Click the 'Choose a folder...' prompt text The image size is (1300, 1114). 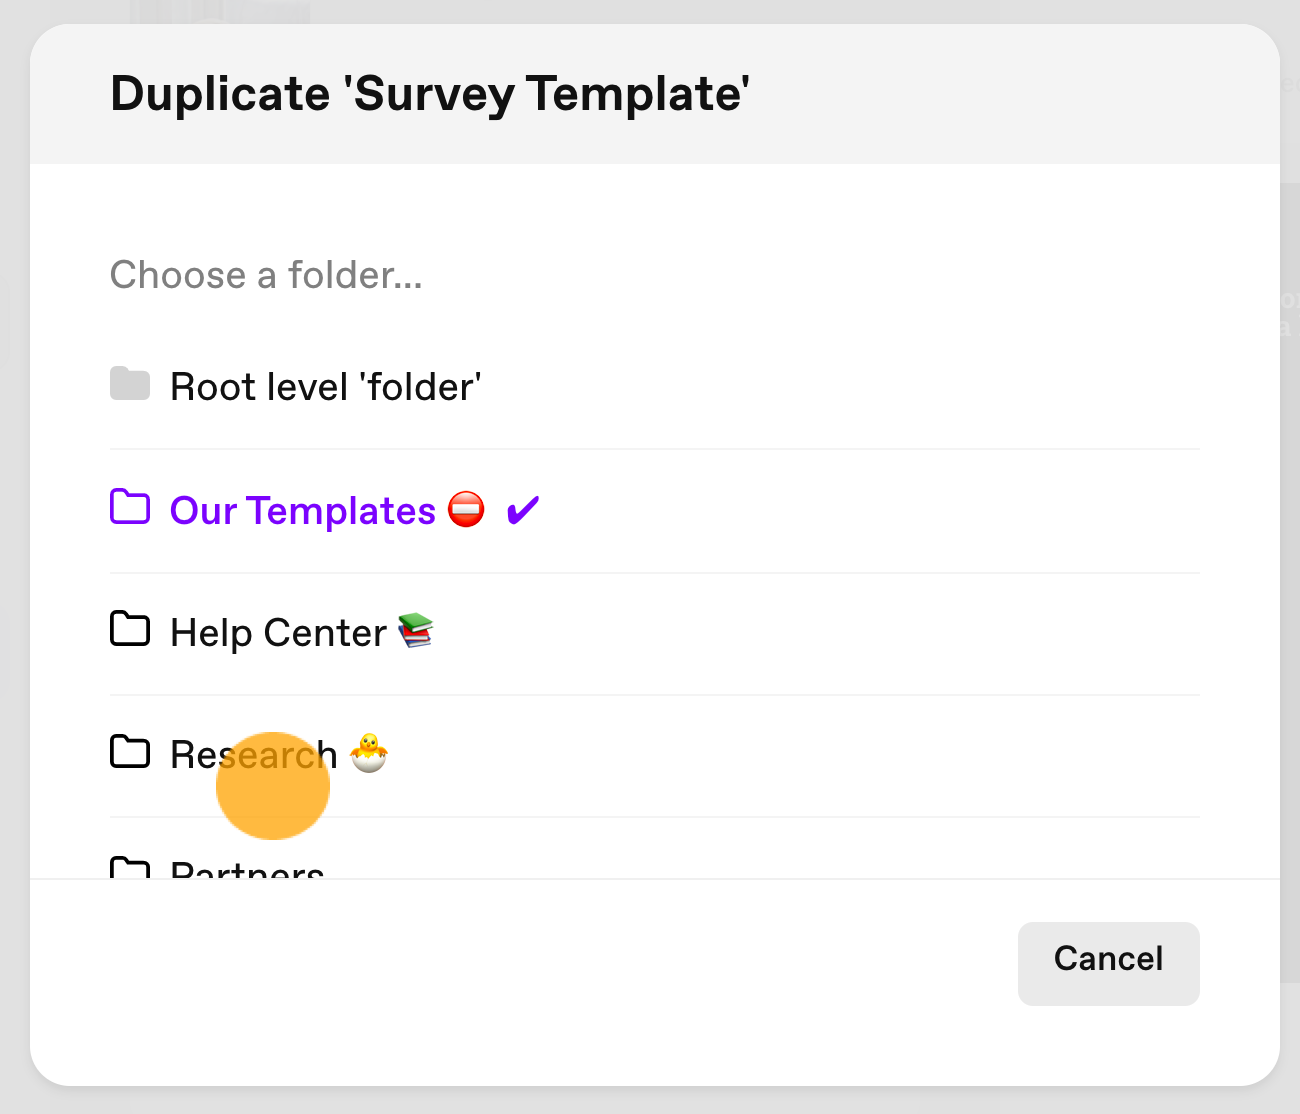coord(266,275)
